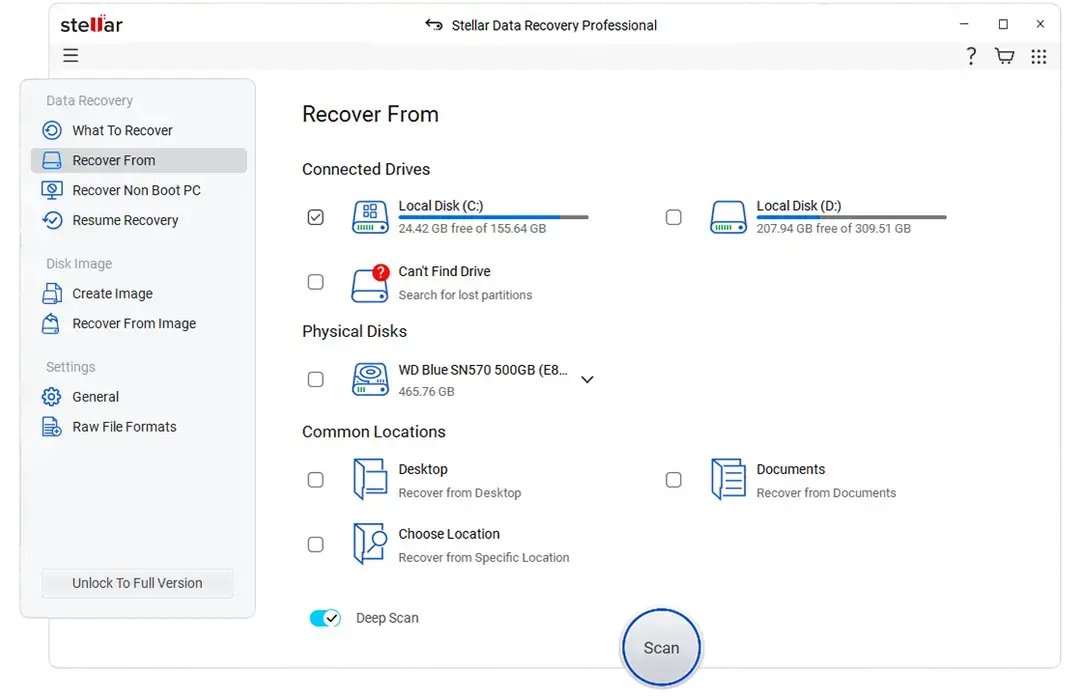Open the shopping cart icon

point(1004,56)
